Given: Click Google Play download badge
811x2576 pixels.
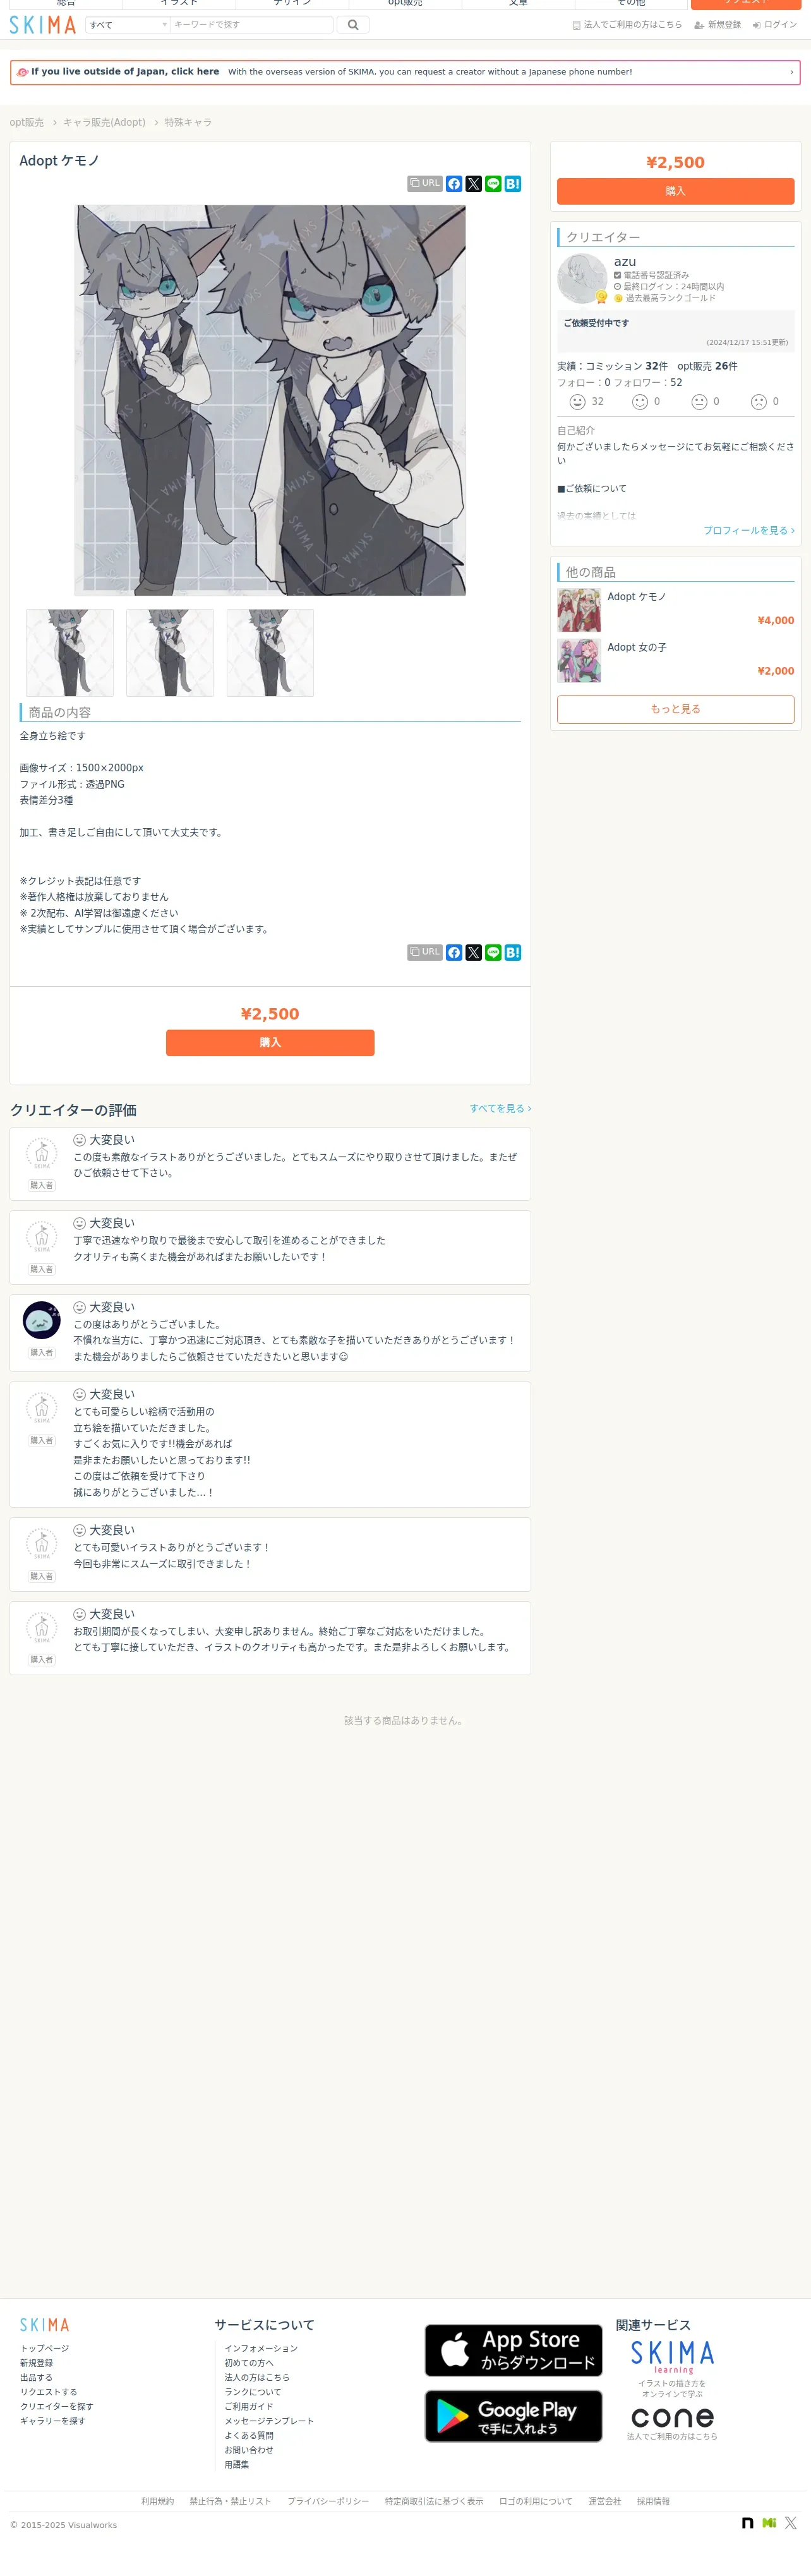Looking at the screenshot, I should [x=514, y=2417].
